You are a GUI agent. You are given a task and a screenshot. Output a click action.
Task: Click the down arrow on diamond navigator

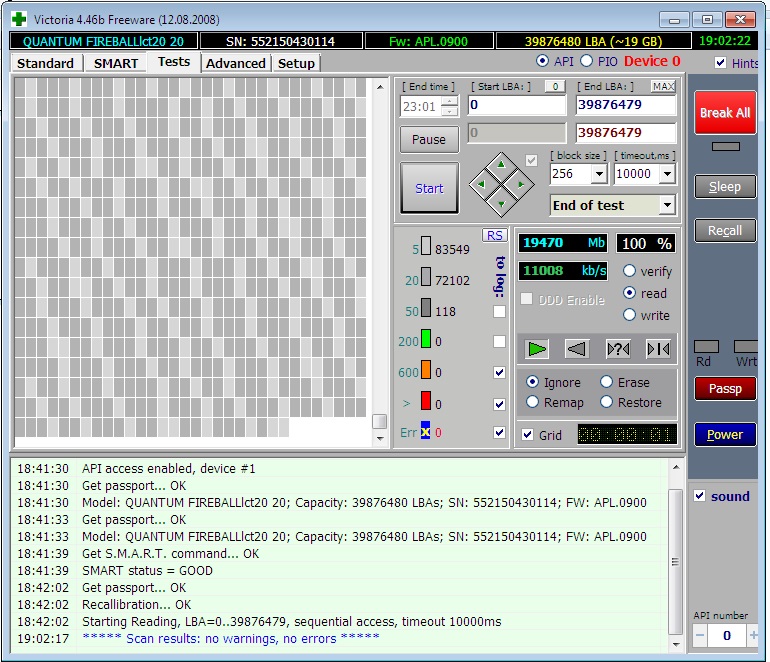501,204
